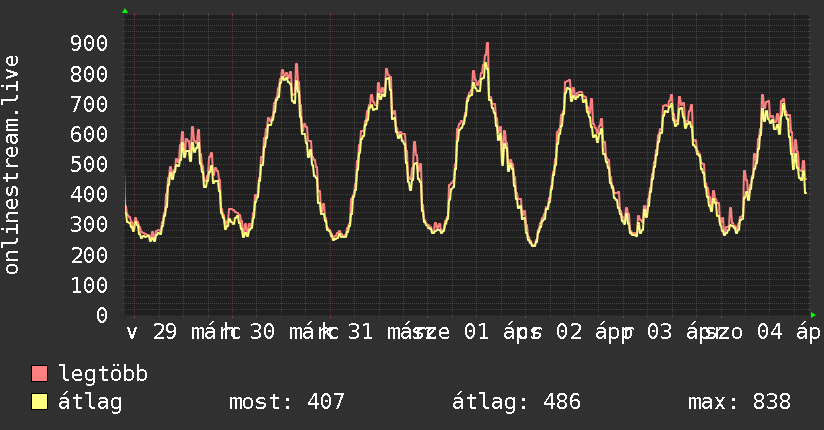Select the legtöbb legend label
The width and height of the screenshot is (824, 430).
tap(104, 374)
